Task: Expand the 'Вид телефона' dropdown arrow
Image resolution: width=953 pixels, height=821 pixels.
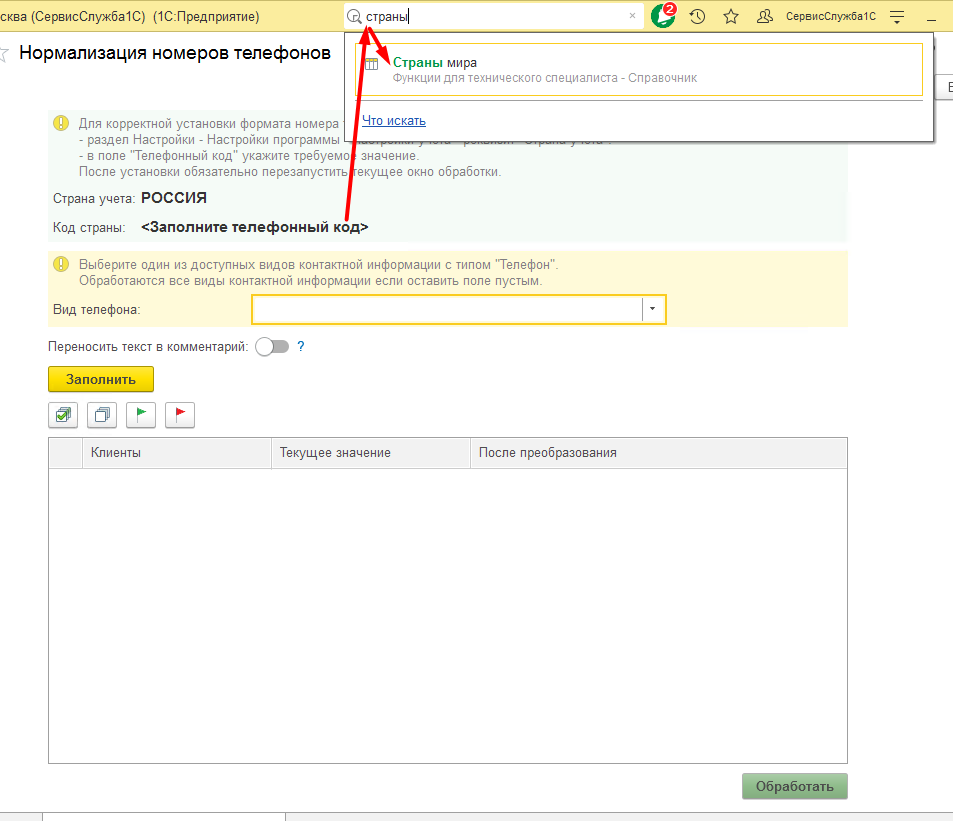Action: [653, 309]
